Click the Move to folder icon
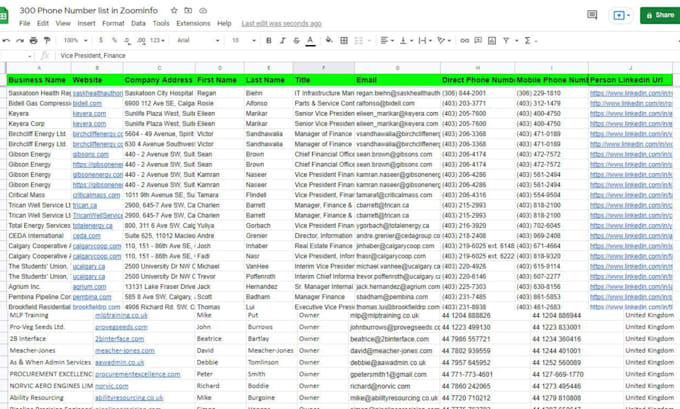Screen dimensions: 680x409 [x=188, y=10]
